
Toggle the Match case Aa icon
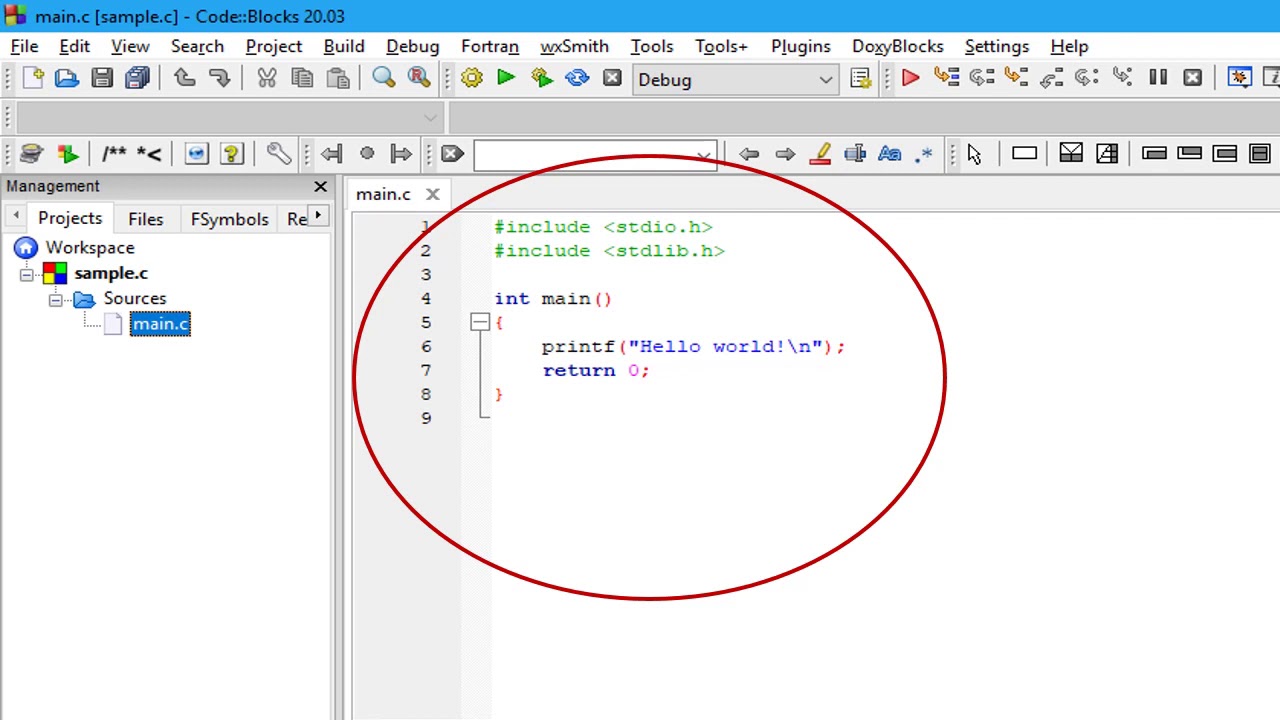(889, 153)
